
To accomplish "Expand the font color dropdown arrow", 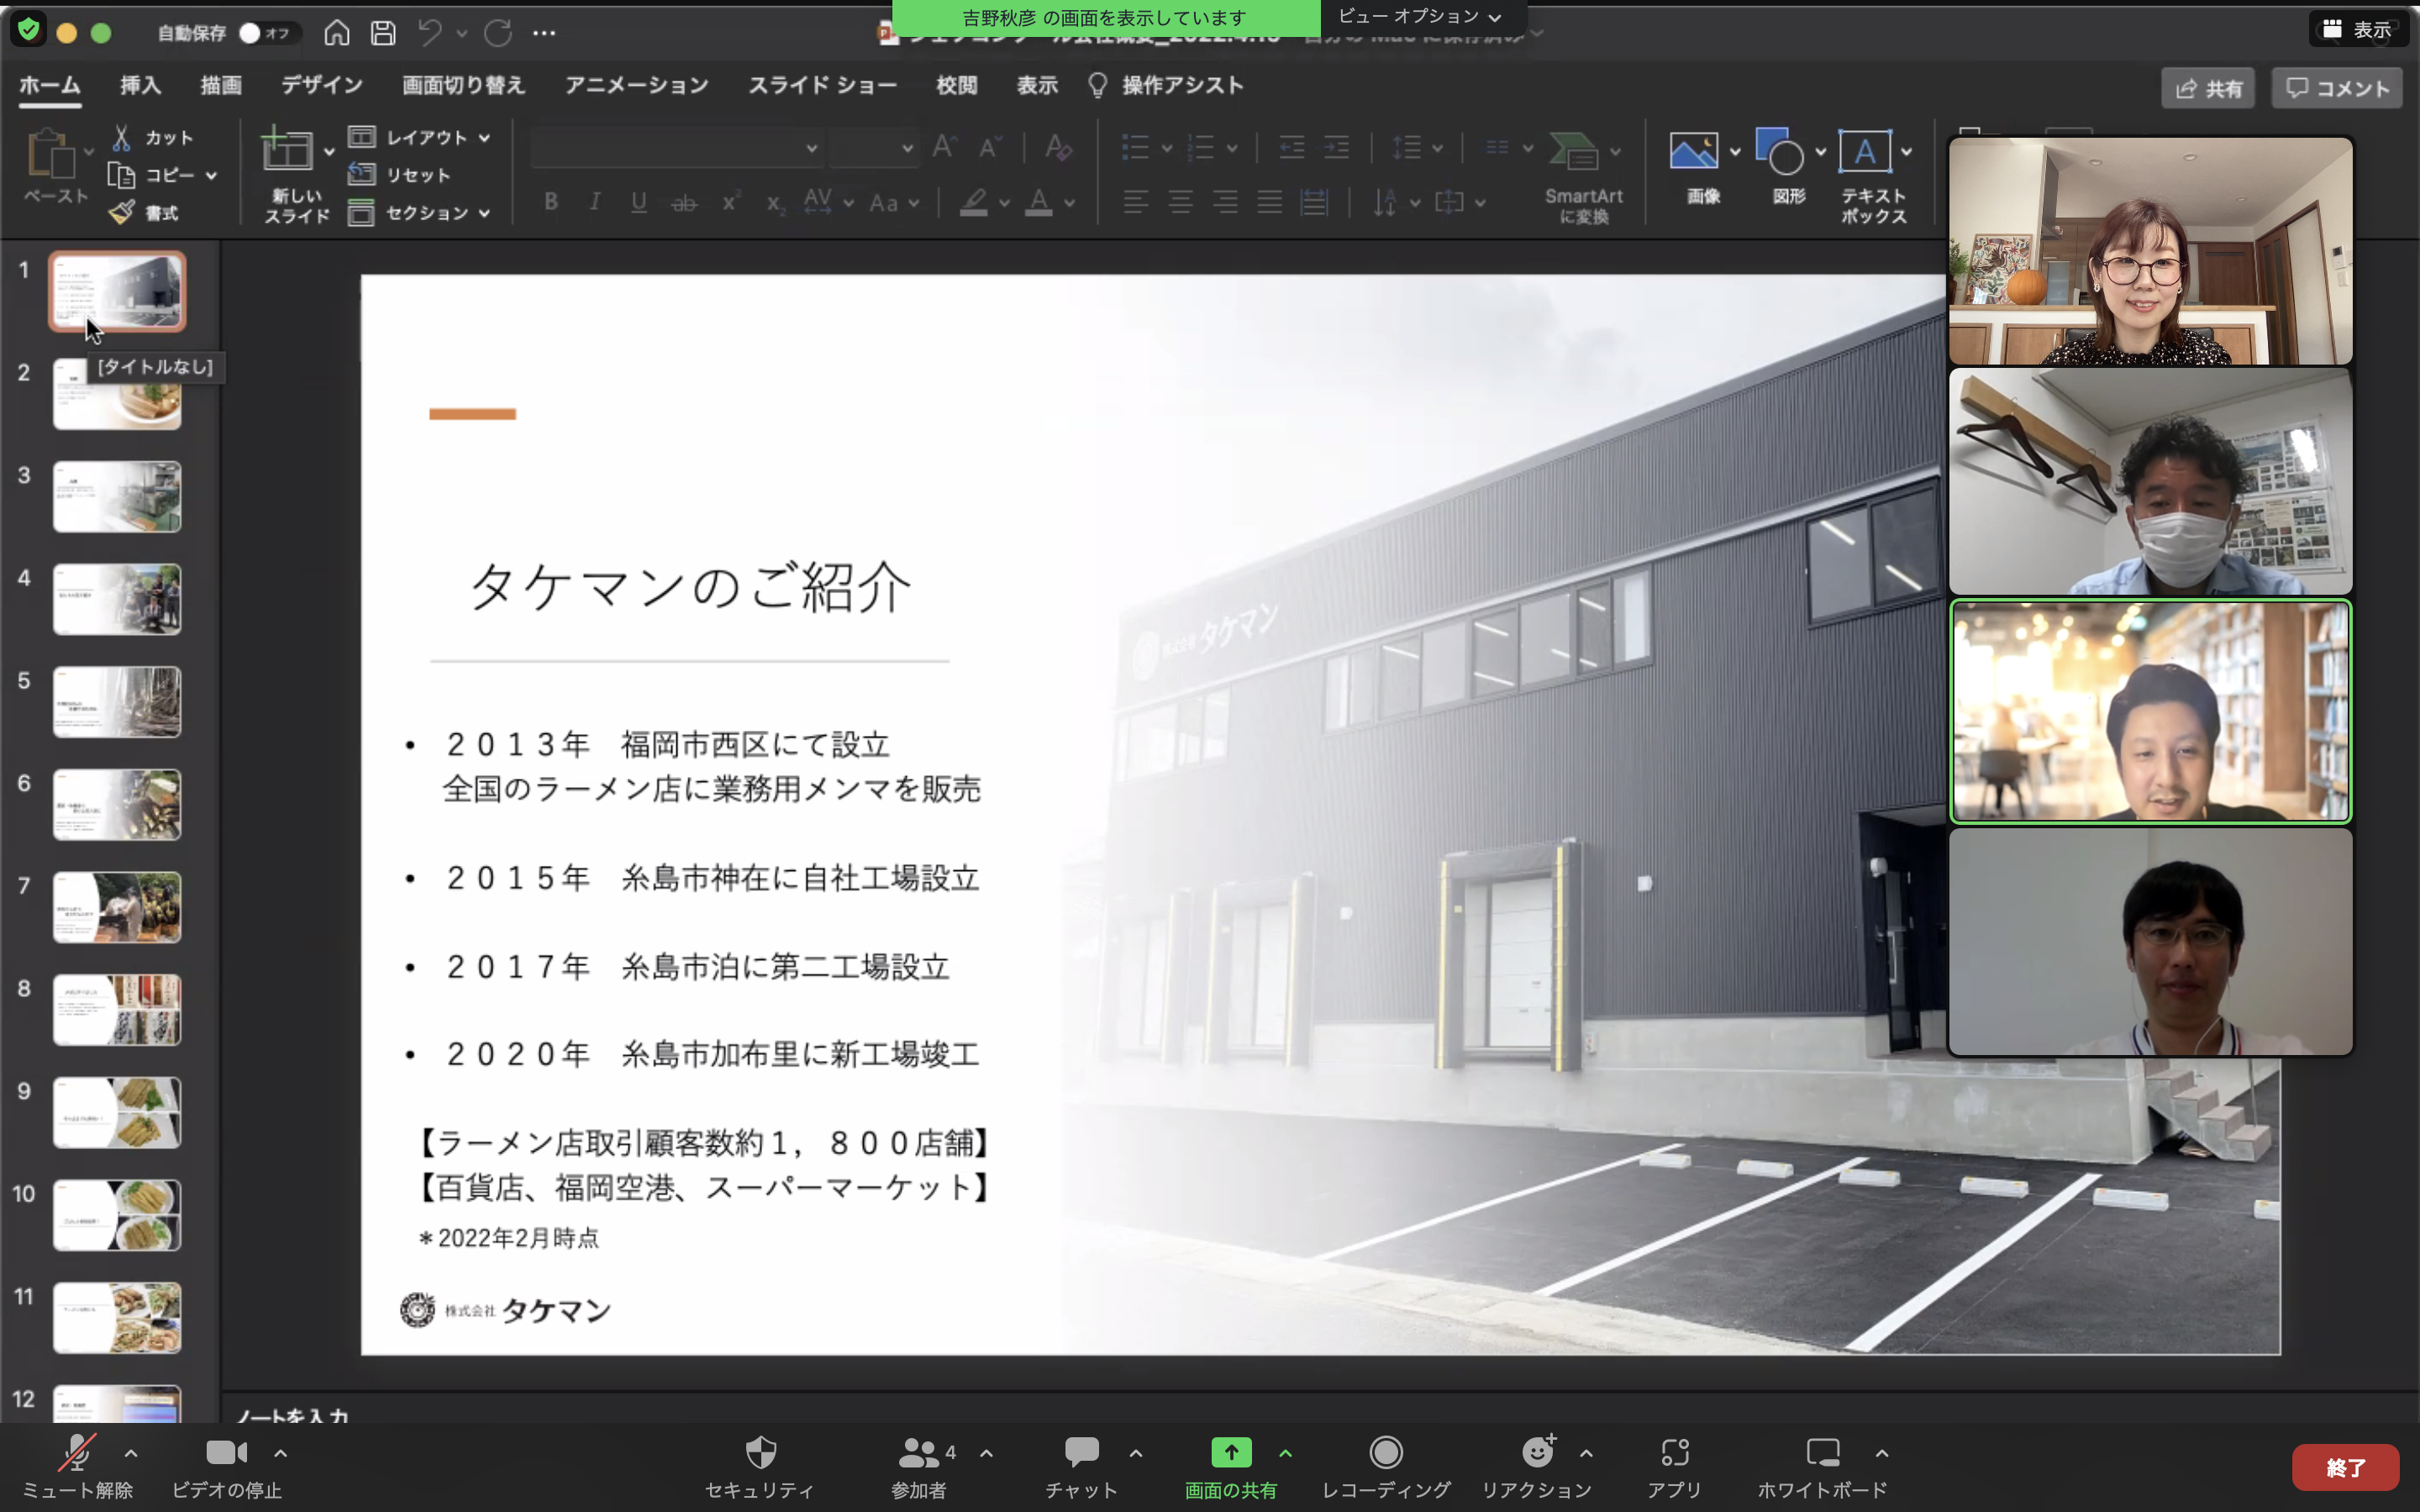I will [1070, 203].
